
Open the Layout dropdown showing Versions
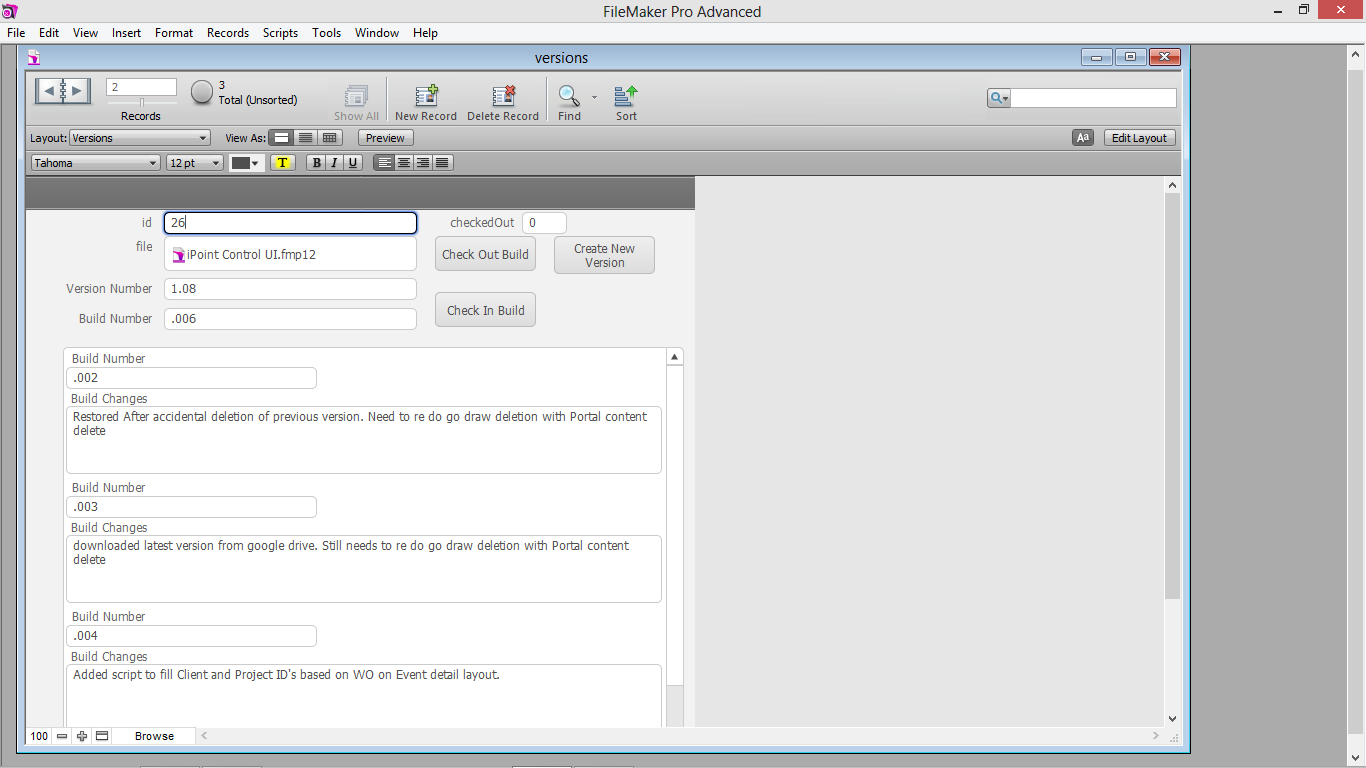pos(140,138)
